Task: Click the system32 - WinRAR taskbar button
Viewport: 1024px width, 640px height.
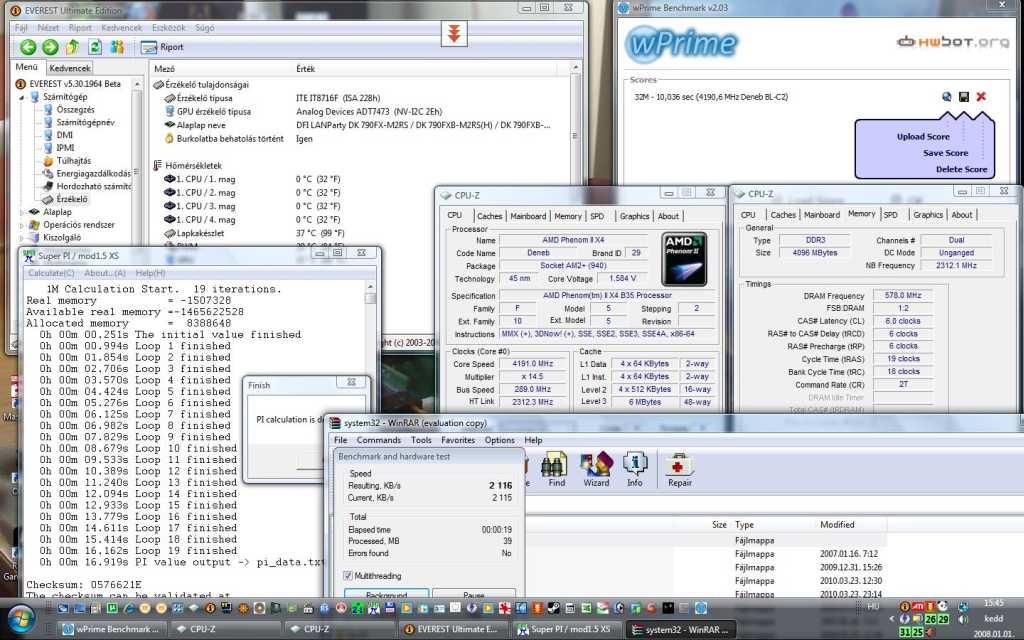Action: [679, 629]
